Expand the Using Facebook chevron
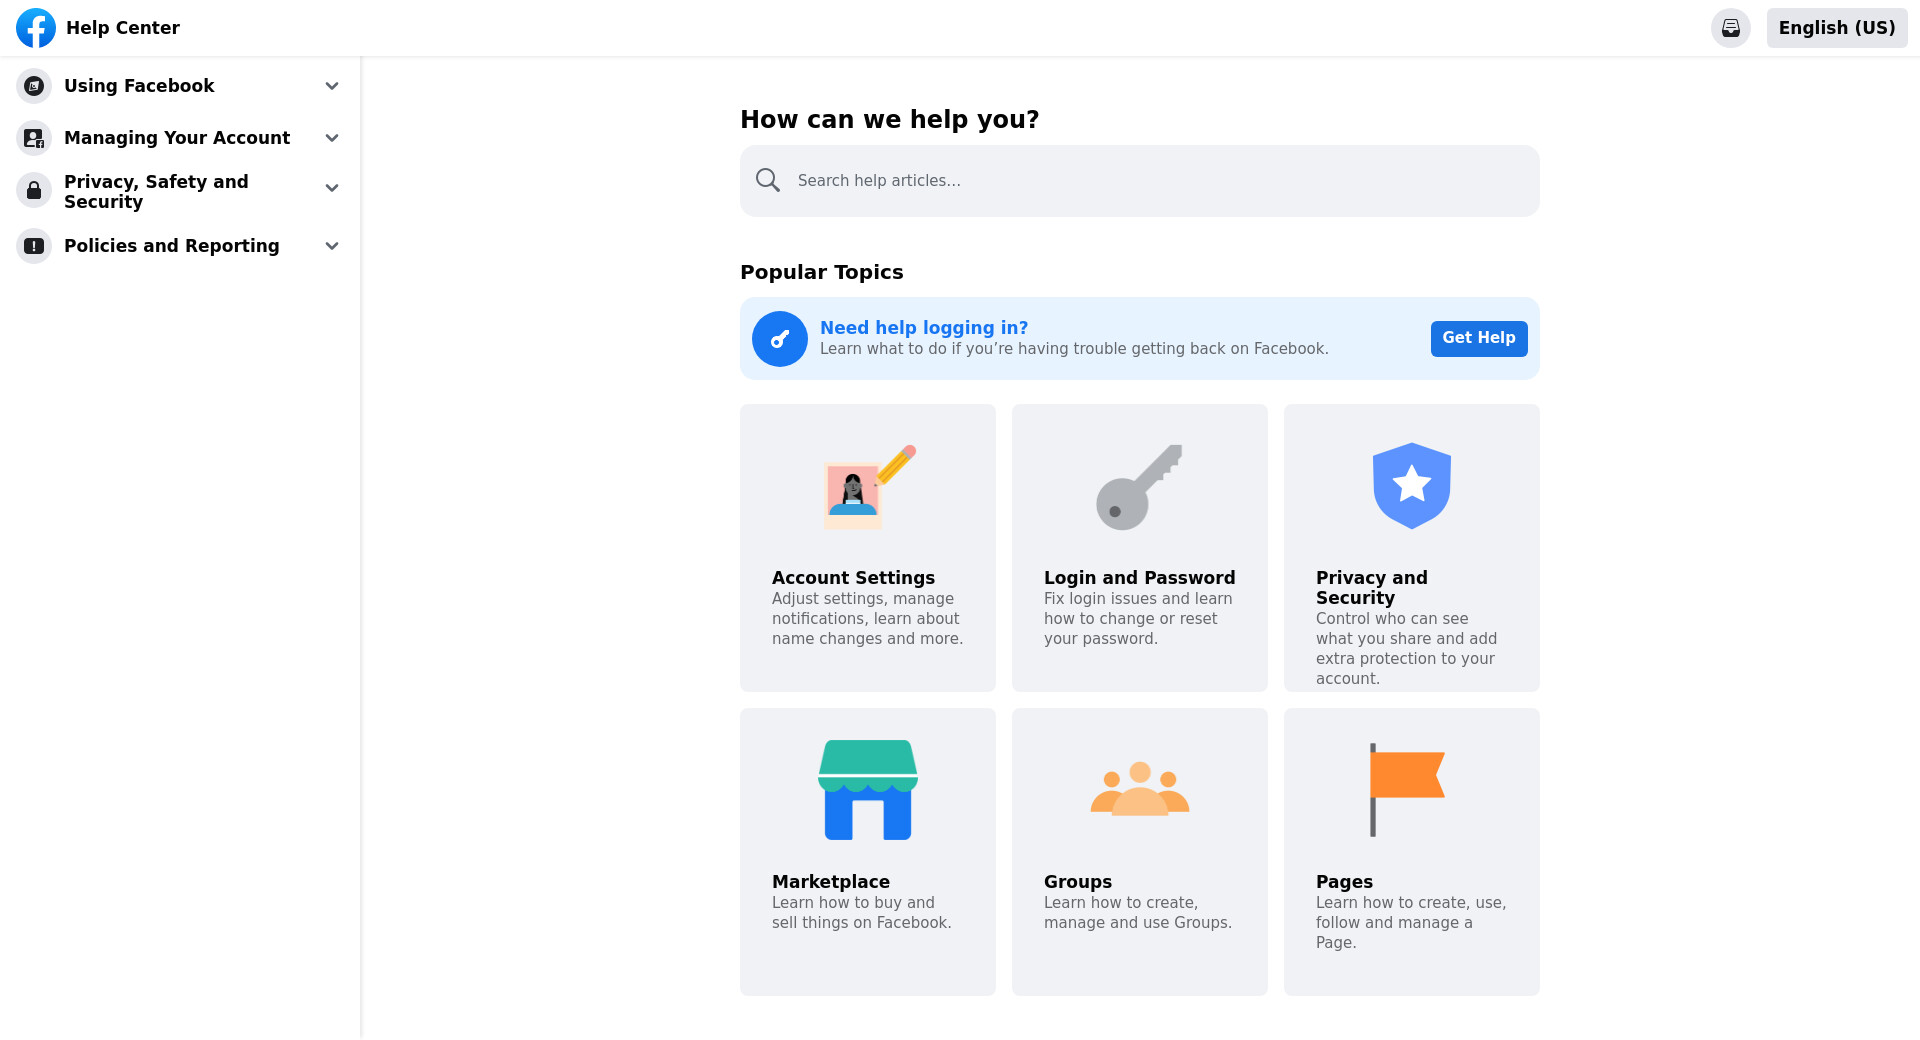 332,86
